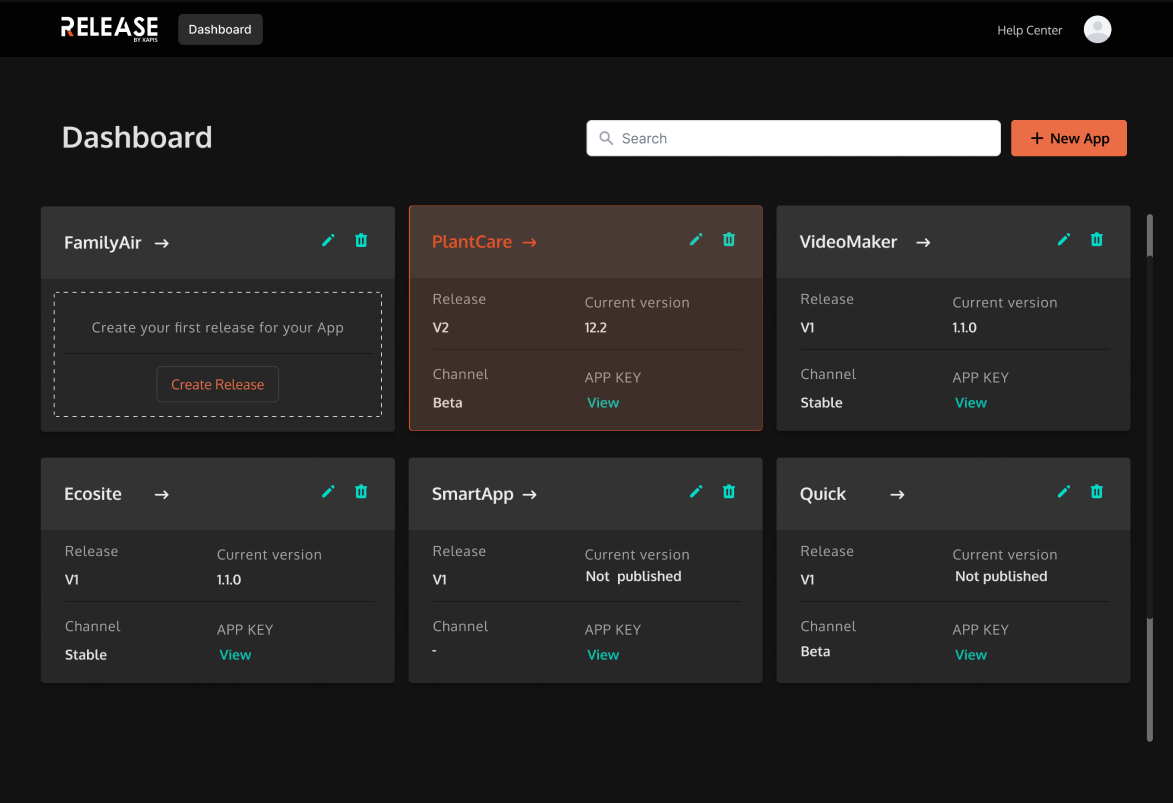This screenshot has width=1173, height=803.
Task: Edit the VideoMaker app
Action: coord(1064,240)
